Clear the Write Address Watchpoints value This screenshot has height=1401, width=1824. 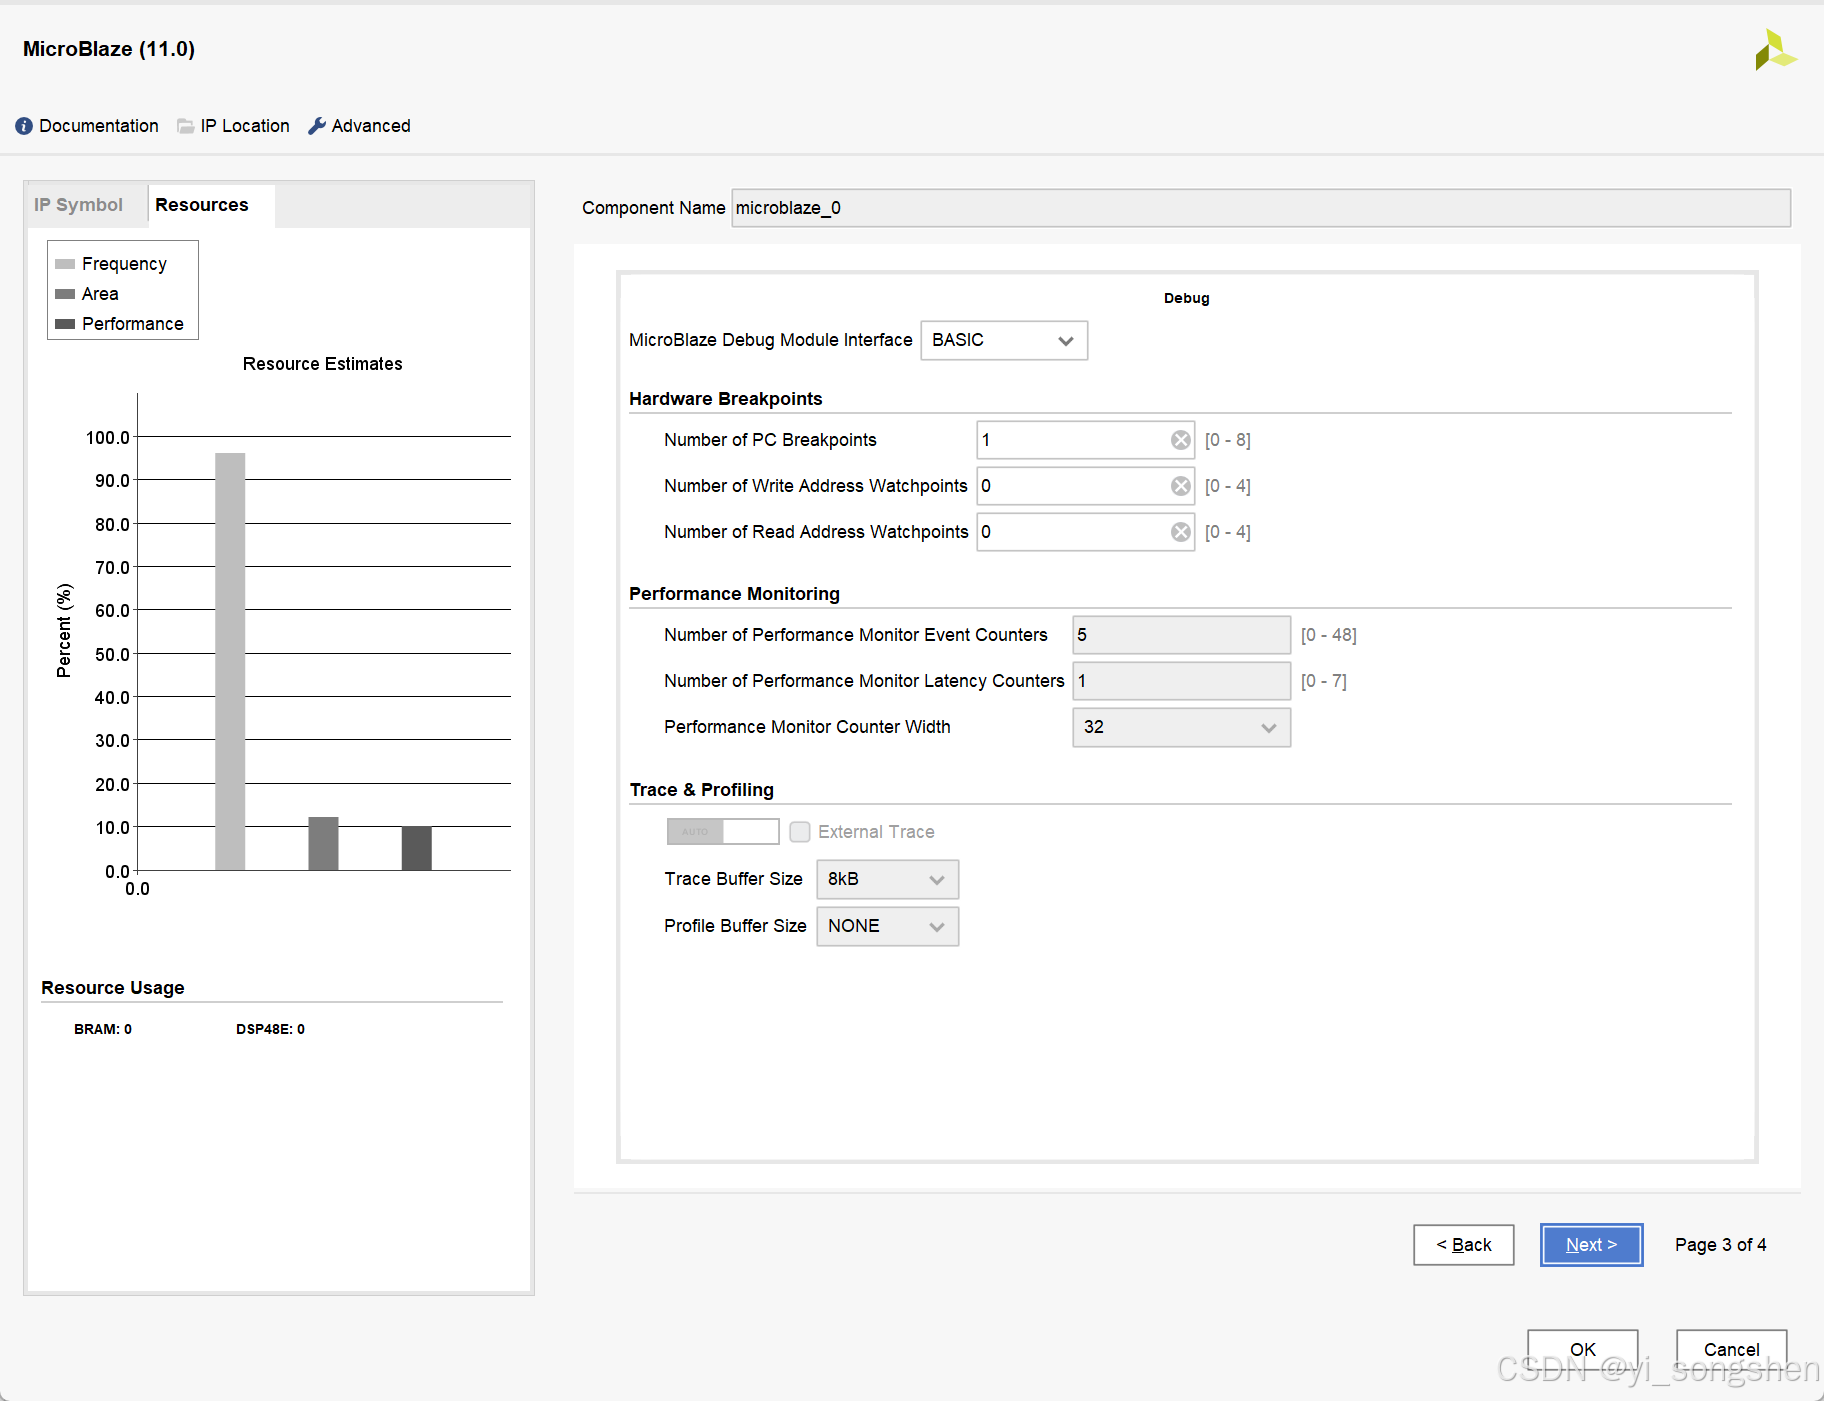click(1181, 486)
